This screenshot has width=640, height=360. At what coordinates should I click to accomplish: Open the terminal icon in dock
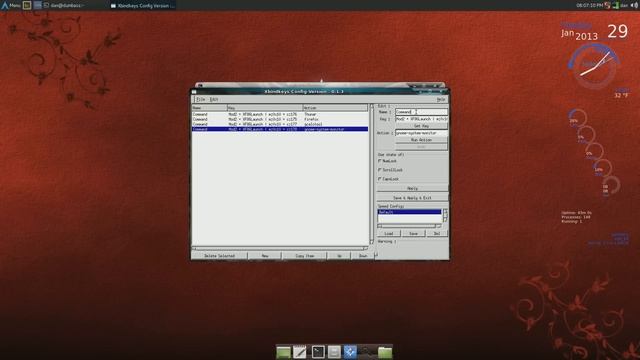[x=318, y=352]
